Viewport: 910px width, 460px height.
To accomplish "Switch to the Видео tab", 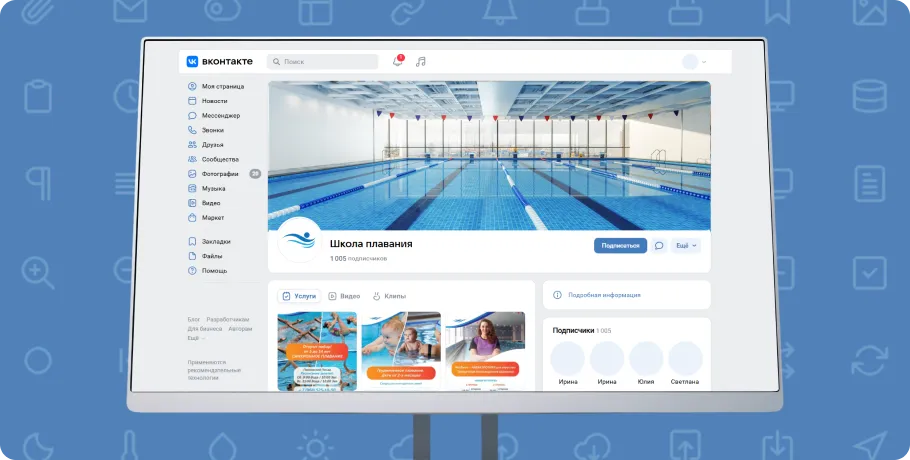I will coord(344,296).
